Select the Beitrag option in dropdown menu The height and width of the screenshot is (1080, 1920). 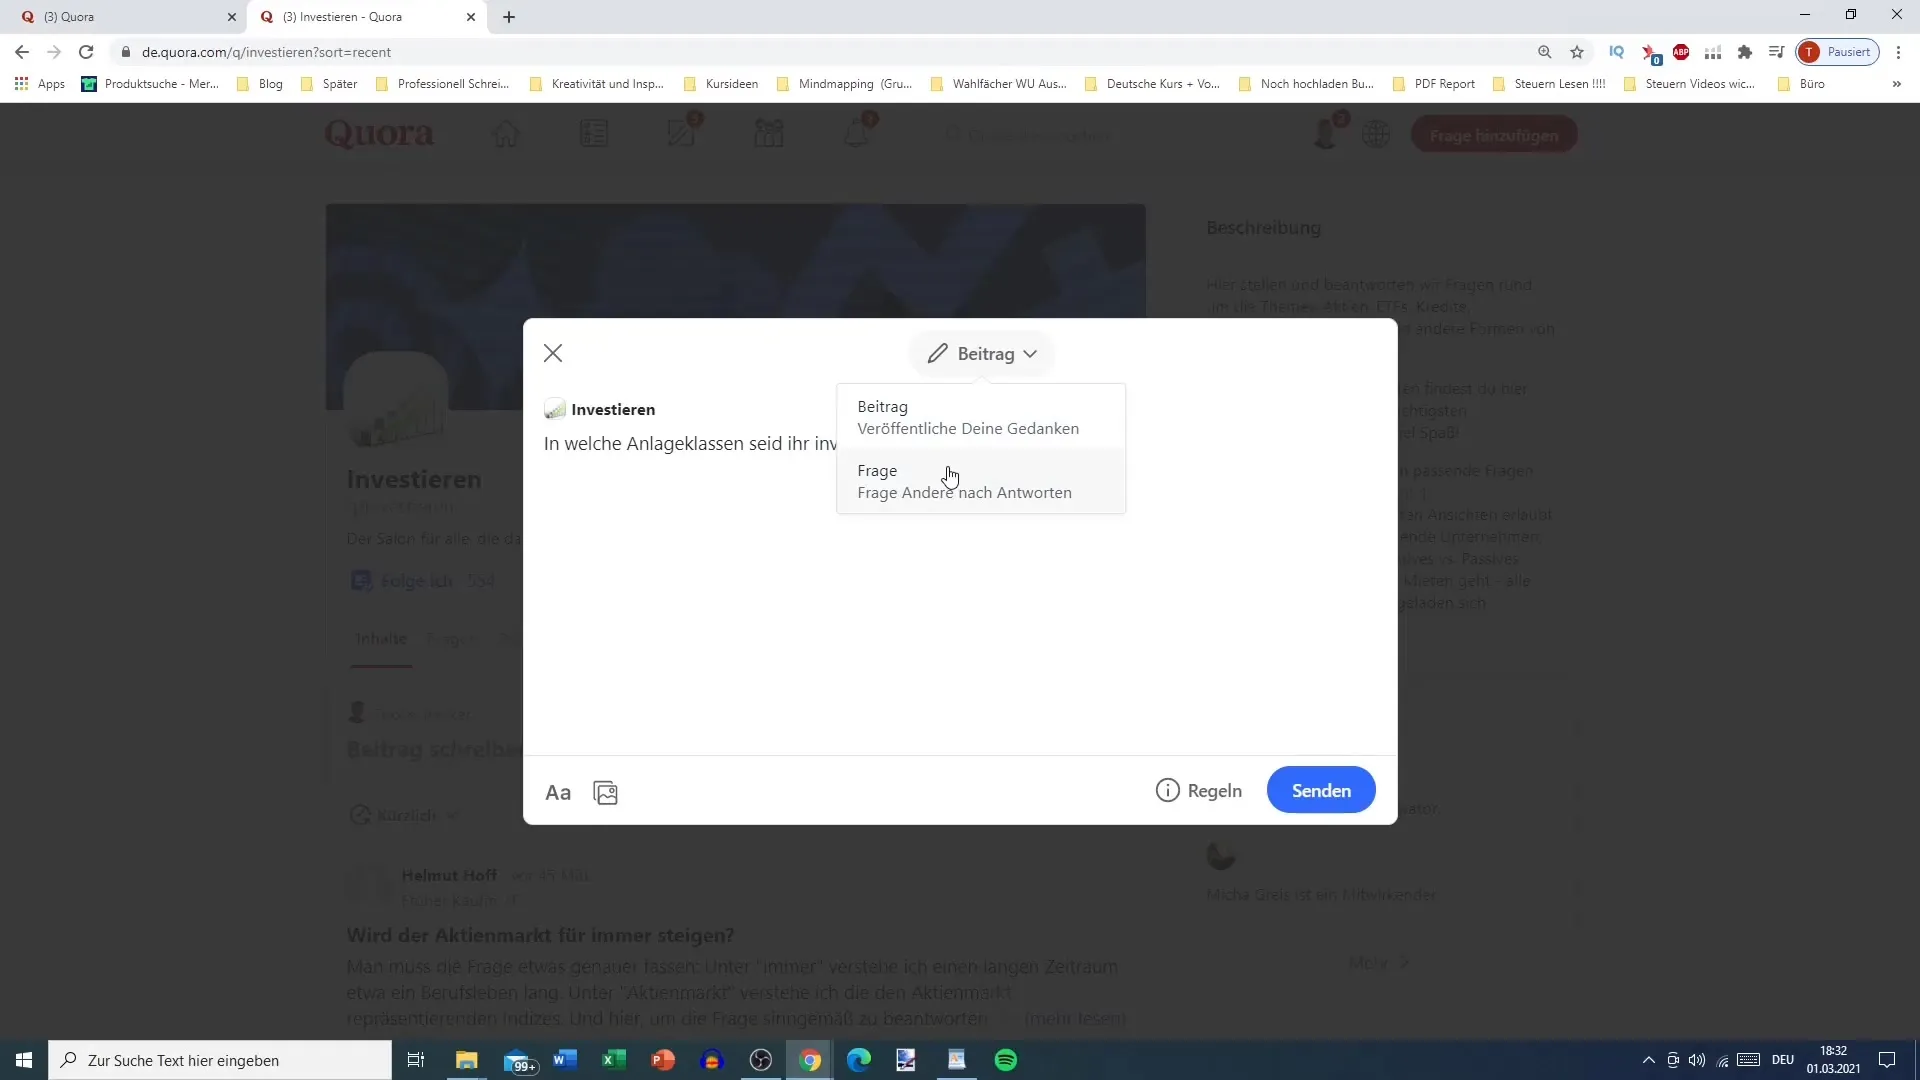click(x=980, y=418)
